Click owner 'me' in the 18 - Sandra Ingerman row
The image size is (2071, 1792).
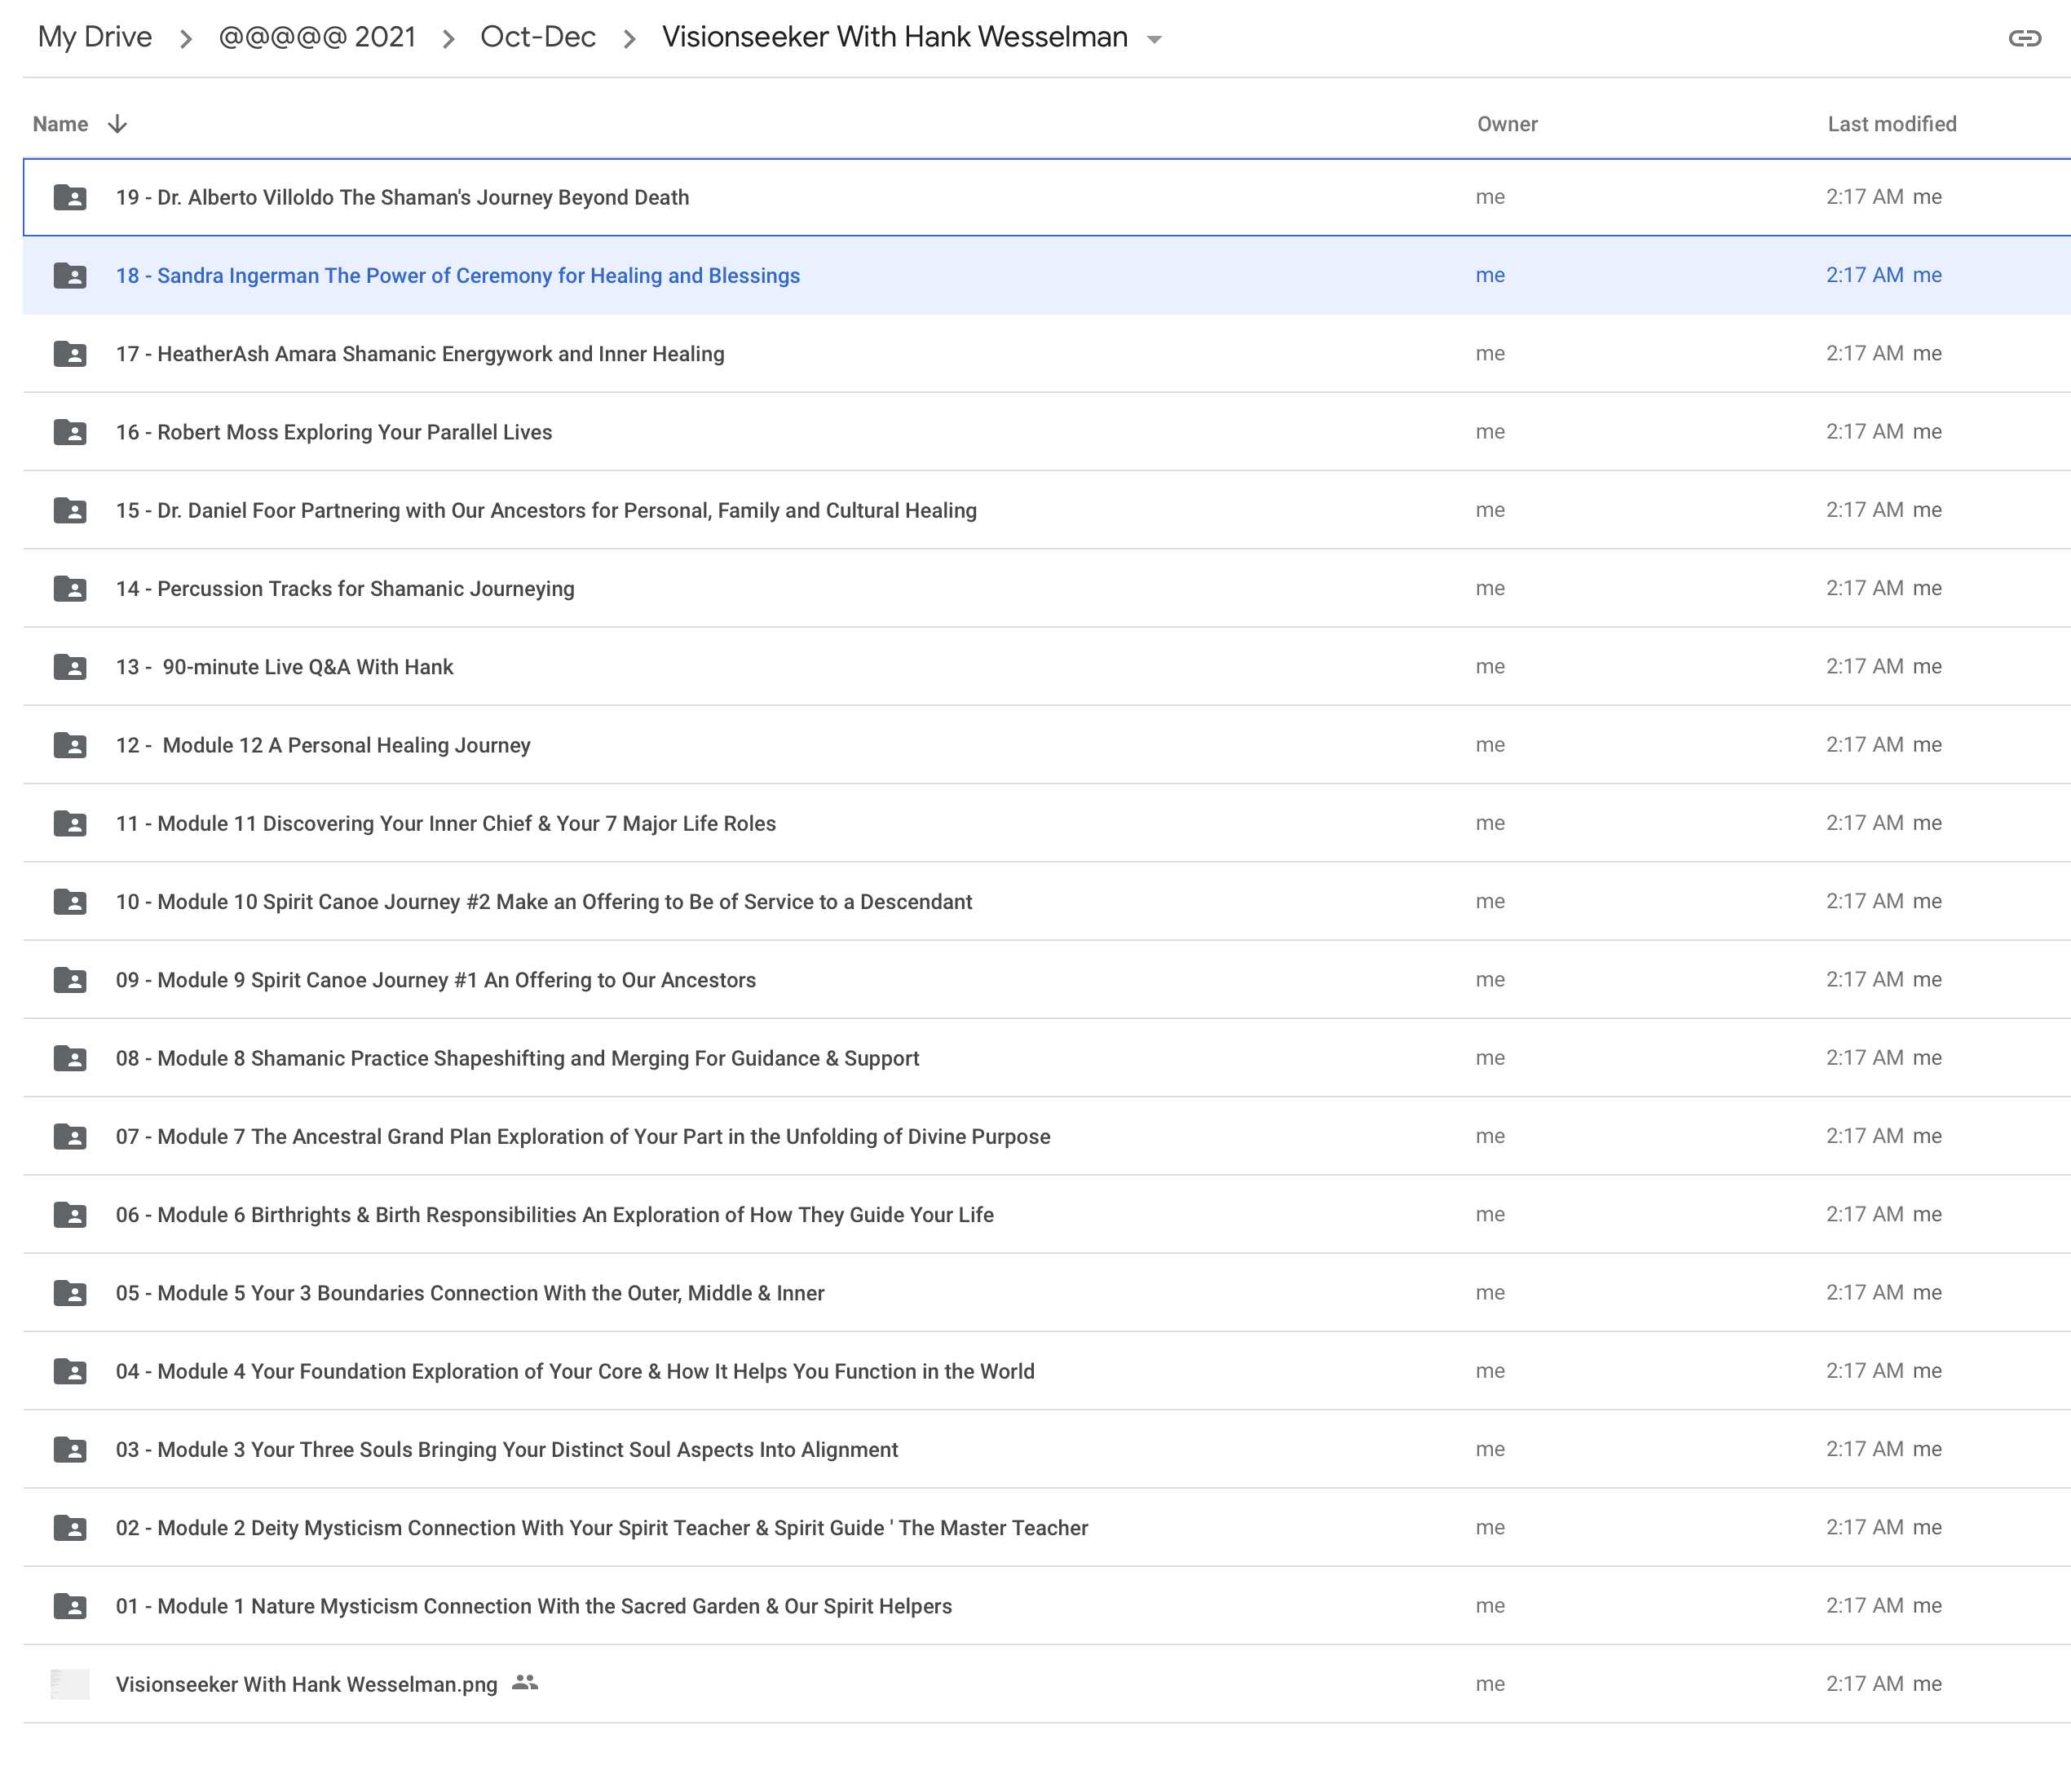[1490, 275]
